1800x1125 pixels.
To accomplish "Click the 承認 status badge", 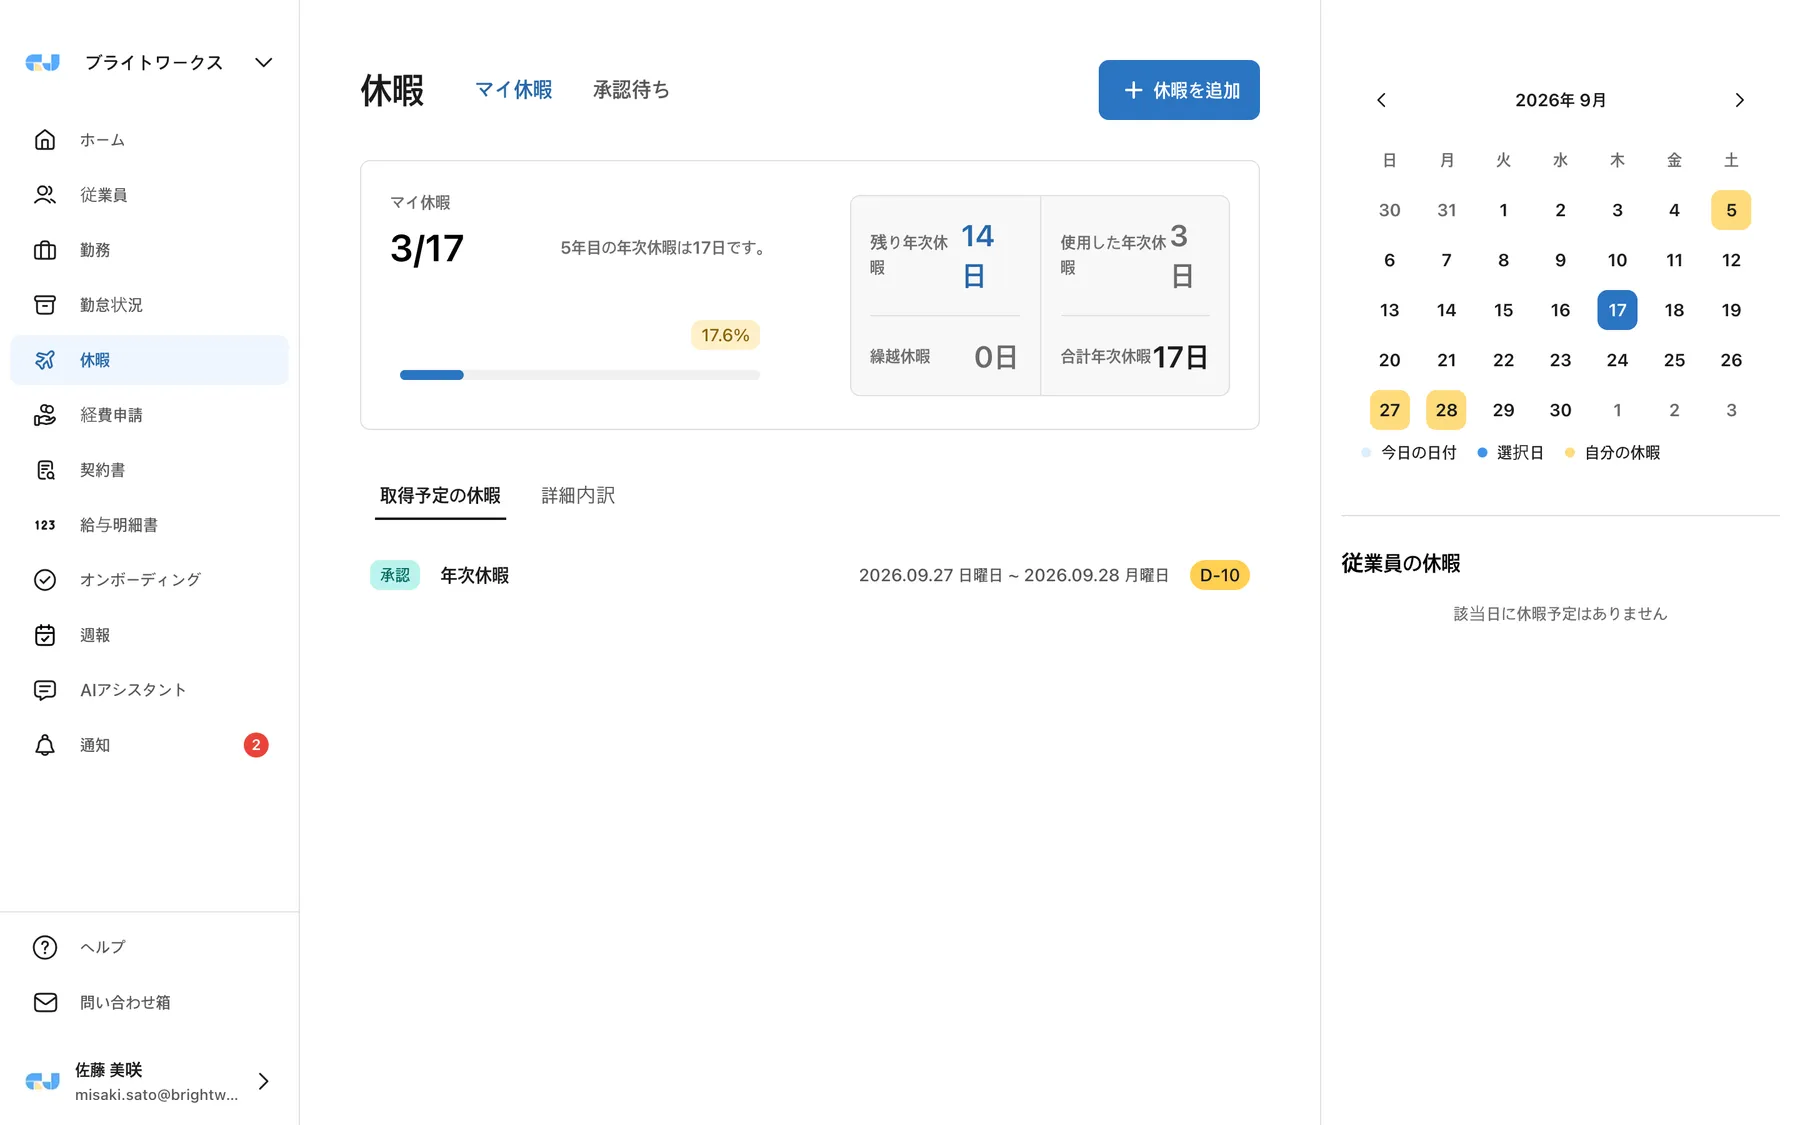I will [395, 575].
